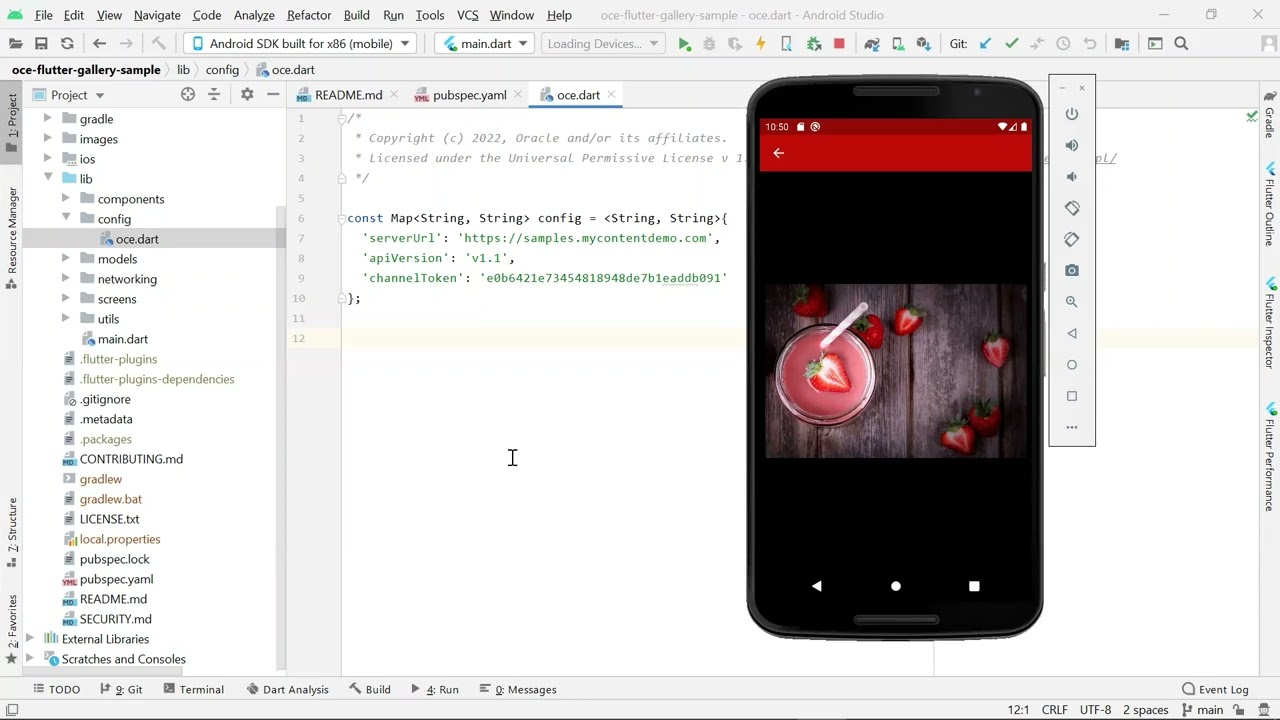This screenshot has width=1280, height=720.
Task: Open Git history clock icon
Action: click(1063, 44)
